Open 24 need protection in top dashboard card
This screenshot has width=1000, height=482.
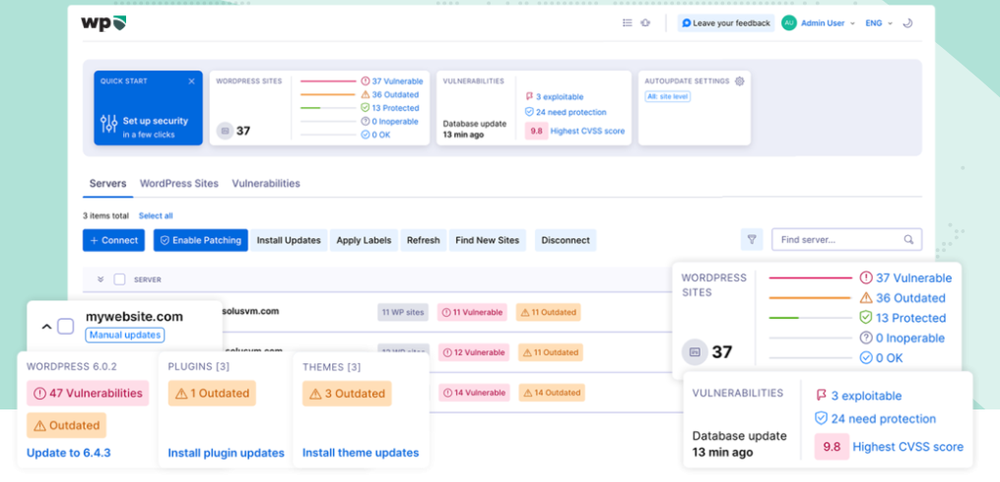click(565, 112)
